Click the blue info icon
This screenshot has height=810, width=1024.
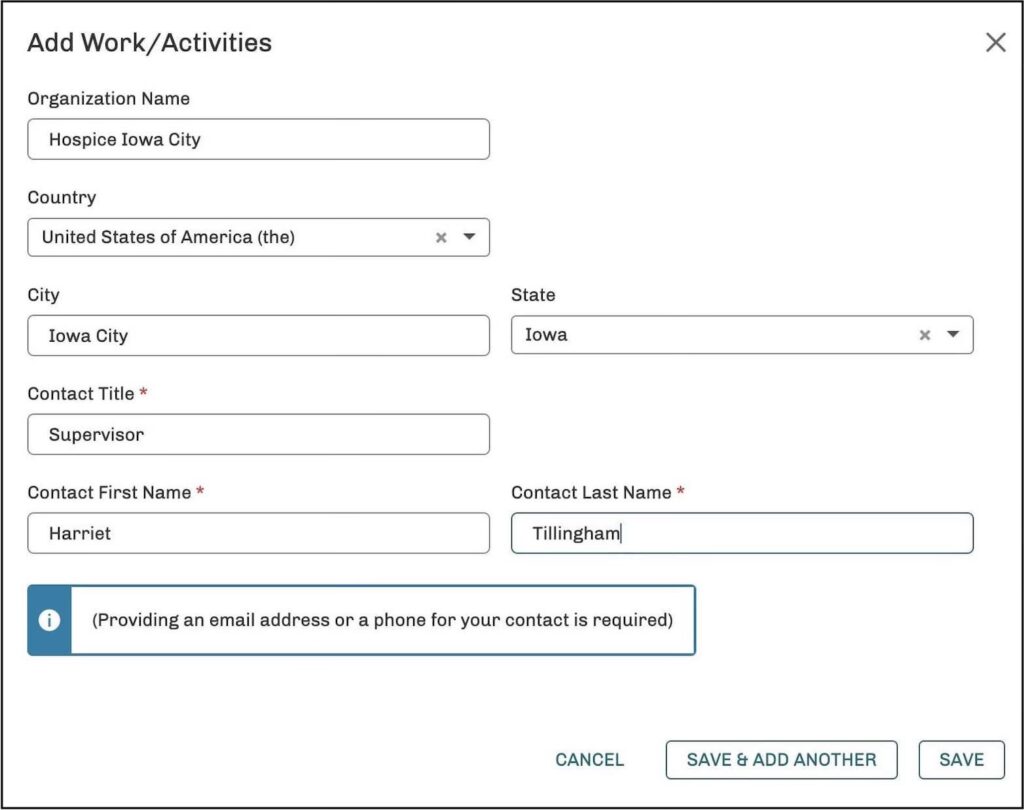tap(49, 620)
